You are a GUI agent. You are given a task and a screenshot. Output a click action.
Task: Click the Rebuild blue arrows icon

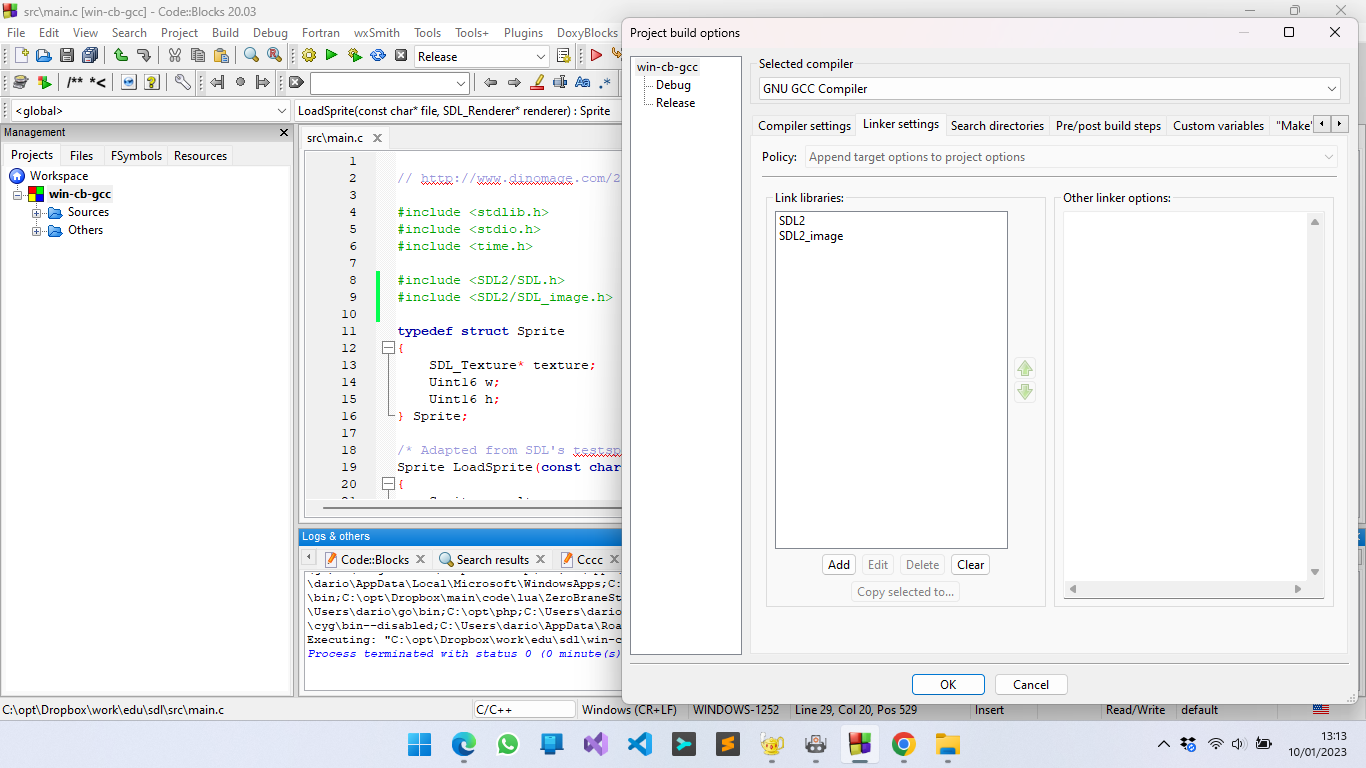click(x=378, y=56)
